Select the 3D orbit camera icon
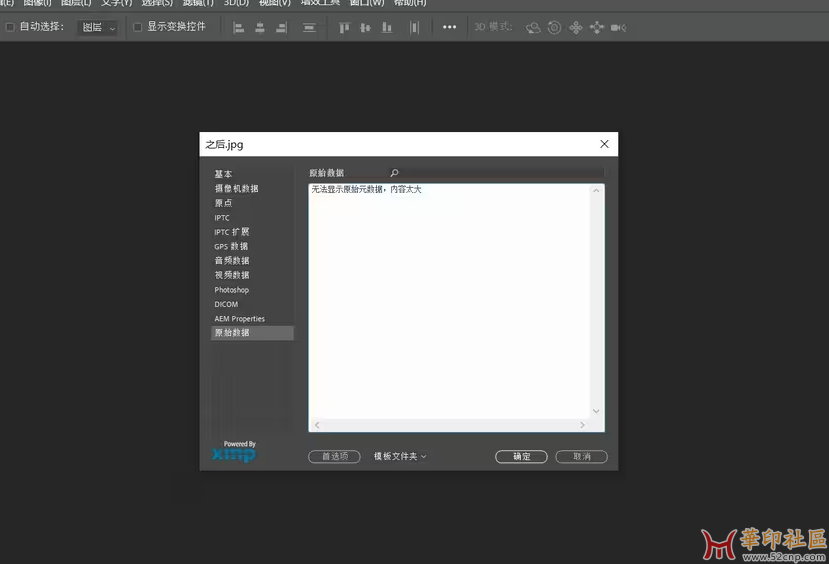 pyautogui.click(x=533, y=27)
